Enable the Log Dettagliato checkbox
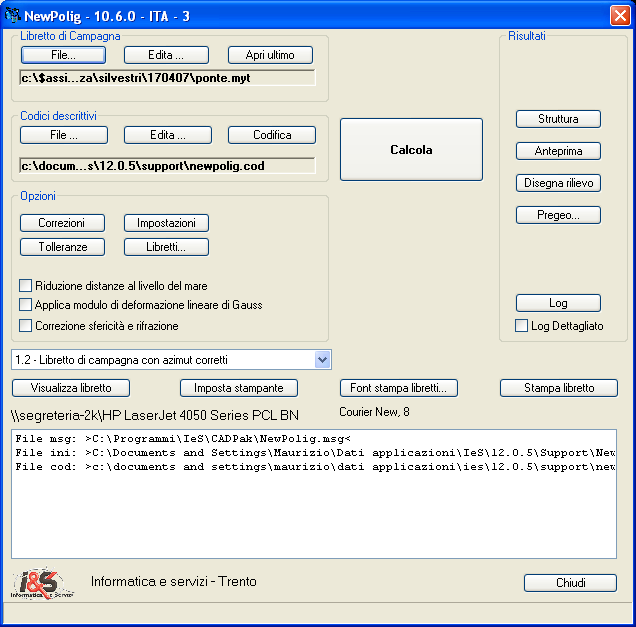The height and width of the screenshot is (627, 636). (521, 325)
